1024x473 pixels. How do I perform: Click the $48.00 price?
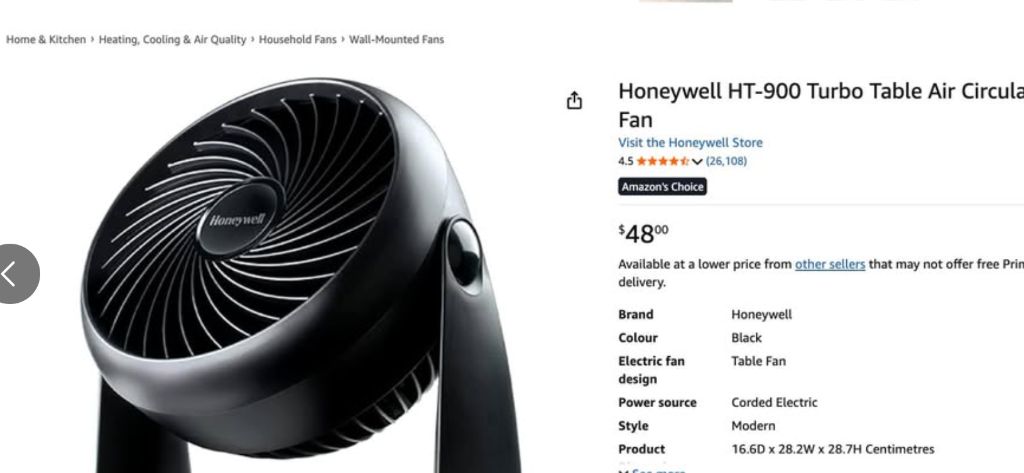[x=643, y=233]
